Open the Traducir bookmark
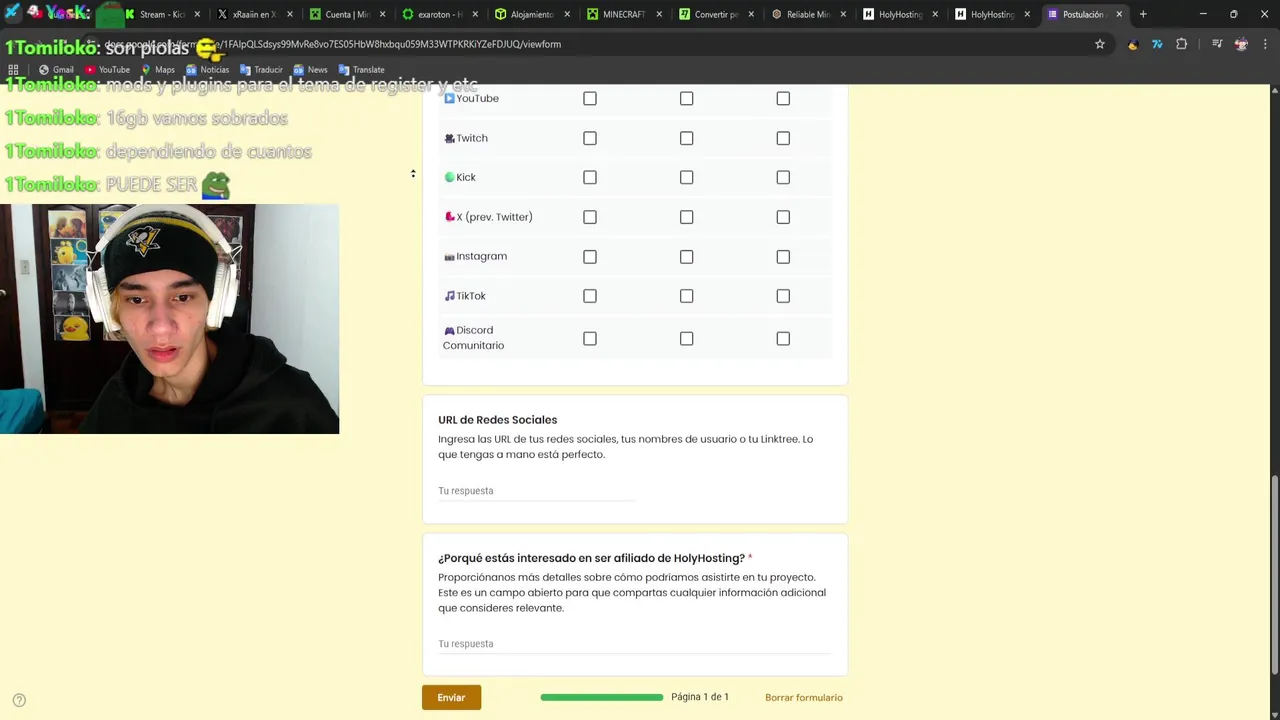 tap(261, 70)
